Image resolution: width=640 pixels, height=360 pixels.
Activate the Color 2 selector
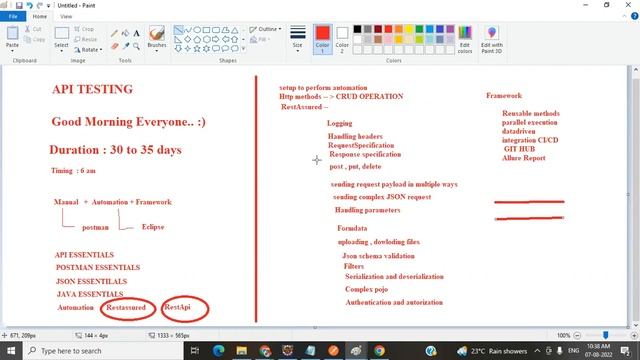pyautogui.click(x=342, y=40)
